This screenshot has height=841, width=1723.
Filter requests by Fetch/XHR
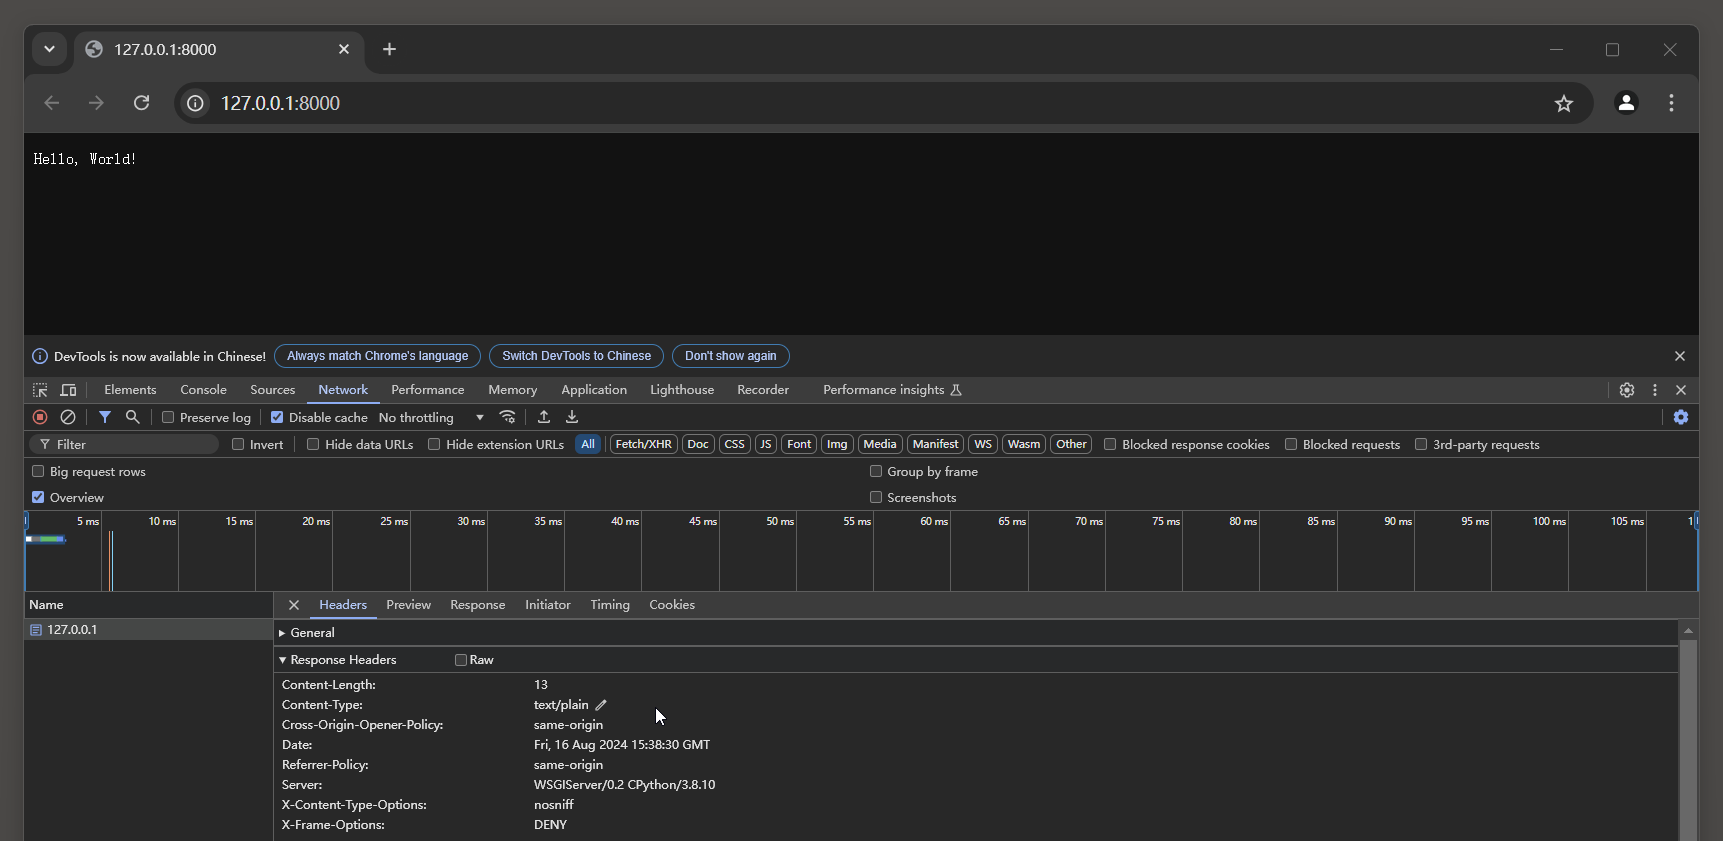point(644,444)
